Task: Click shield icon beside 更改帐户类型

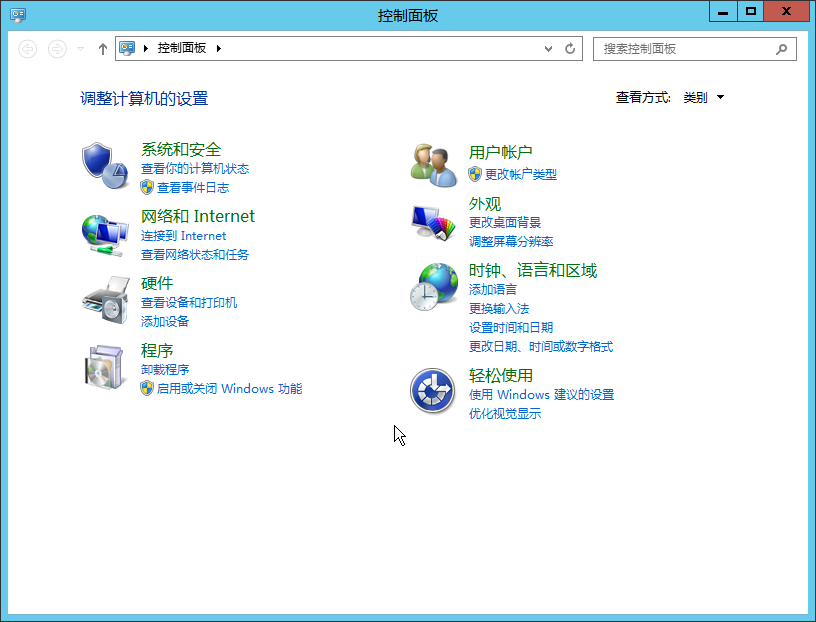Action: pos(475,174)
